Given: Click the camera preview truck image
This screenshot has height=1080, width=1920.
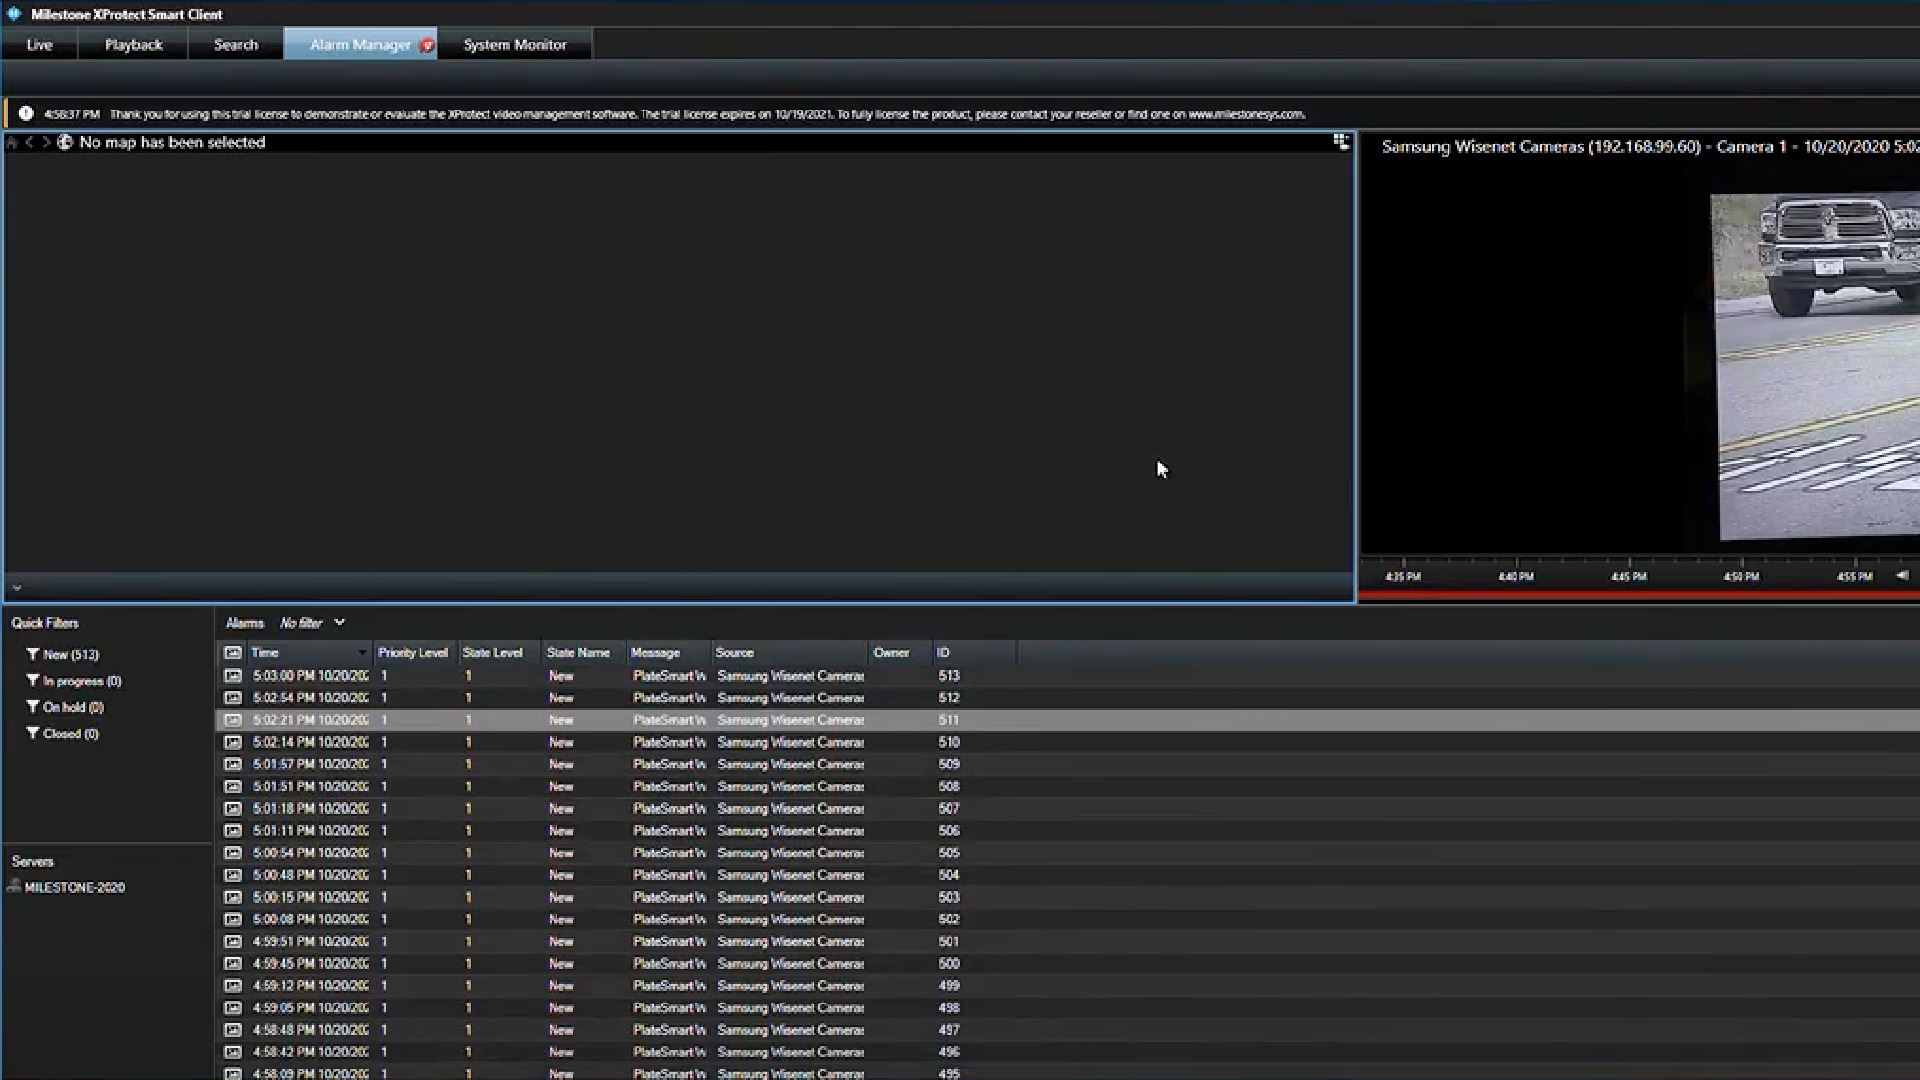Looking at the screenshot, I should [1815, 366].
